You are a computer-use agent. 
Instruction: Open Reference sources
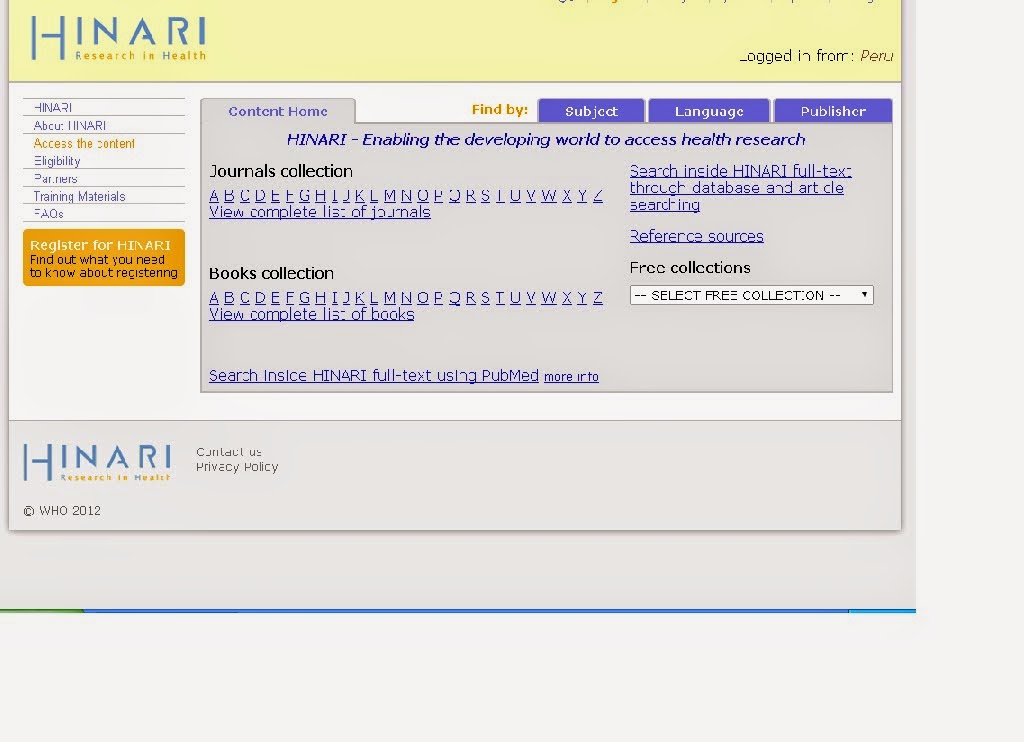pos(696,236)
